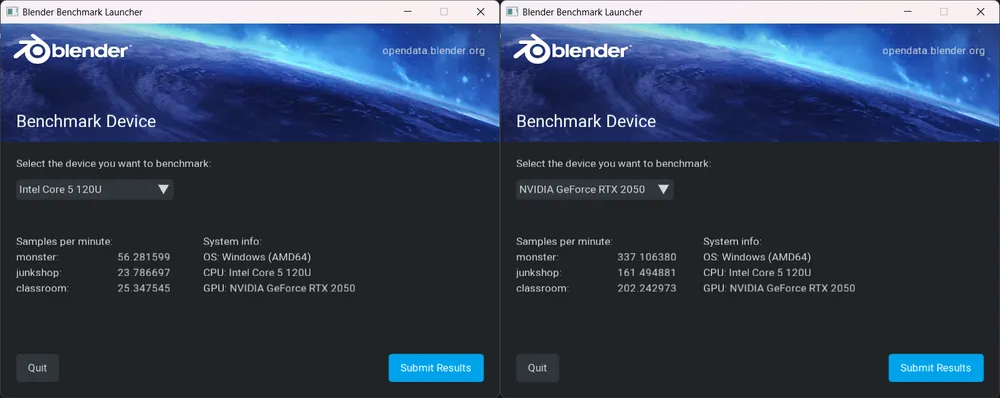Select the classroom score 25.347545
This screenshot has width=1000, height=398.
144,288
